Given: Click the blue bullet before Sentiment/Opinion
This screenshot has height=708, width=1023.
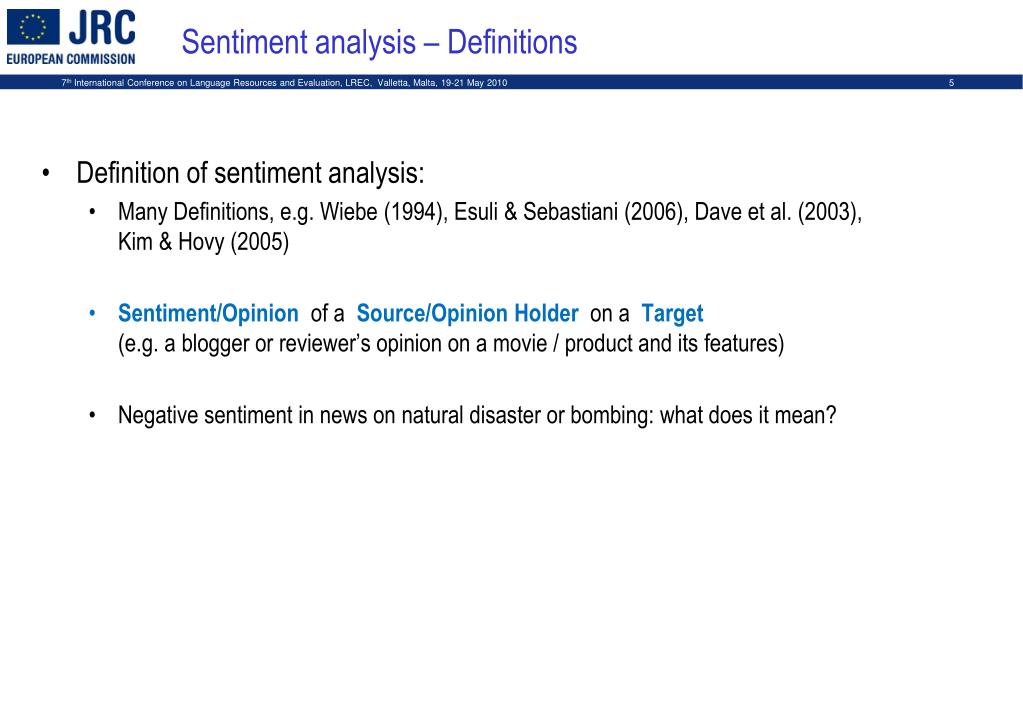Looking at the screenshot, I should 93,314.
